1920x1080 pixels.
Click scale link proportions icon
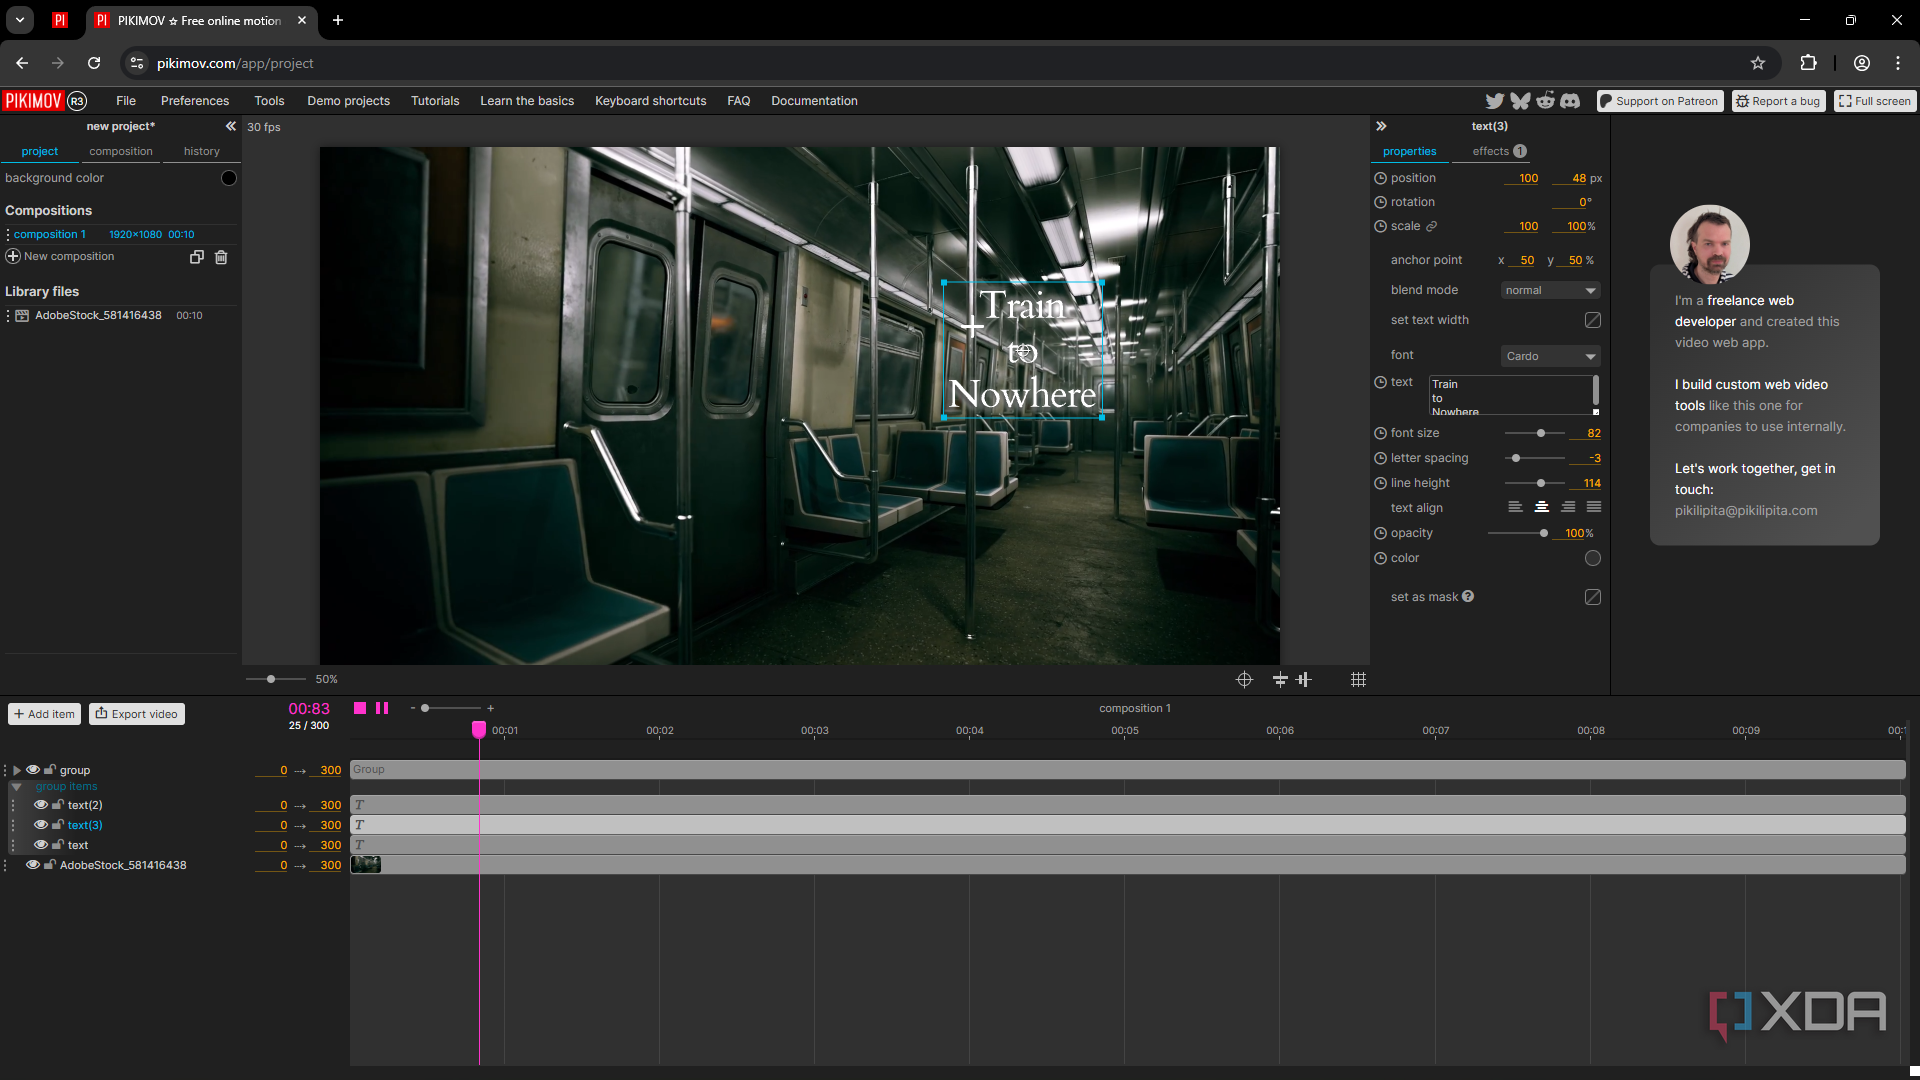click(1432, 226)
